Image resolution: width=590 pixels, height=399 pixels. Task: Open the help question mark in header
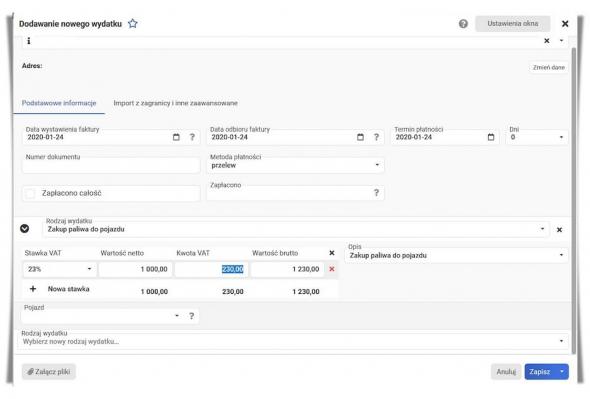463,24
